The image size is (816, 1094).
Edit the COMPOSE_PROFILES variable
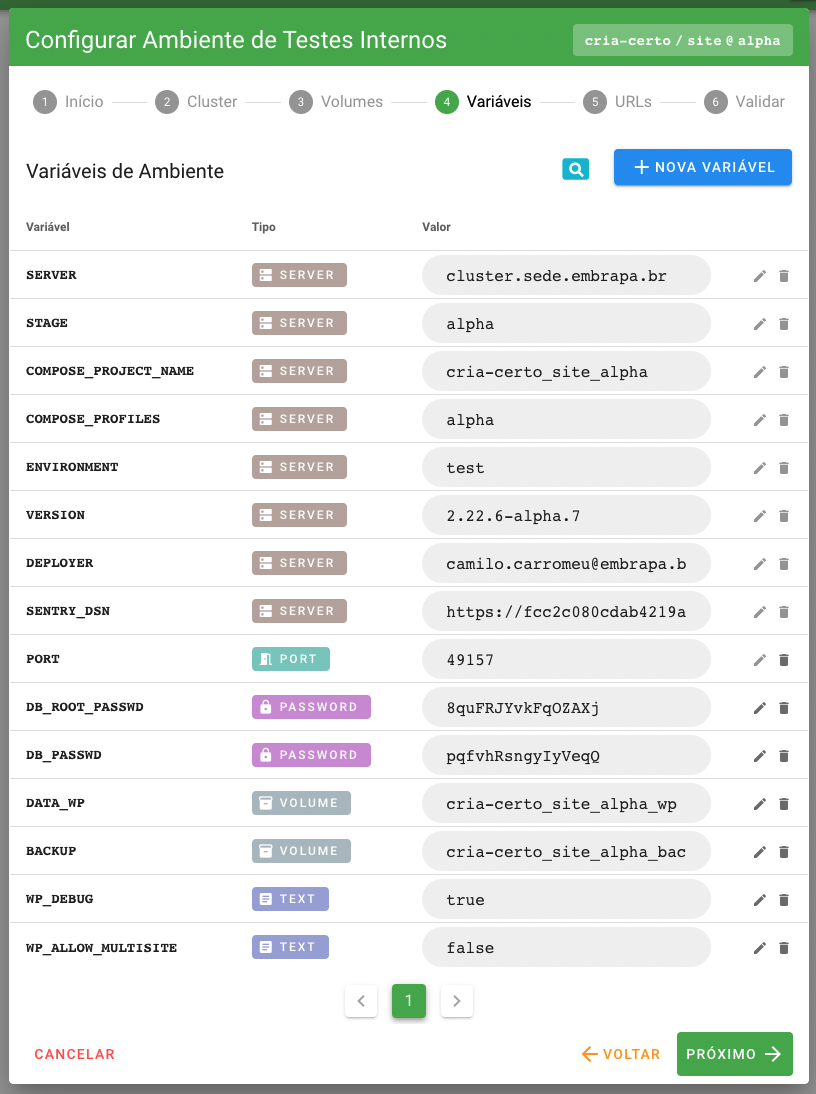tap(760, 420)
